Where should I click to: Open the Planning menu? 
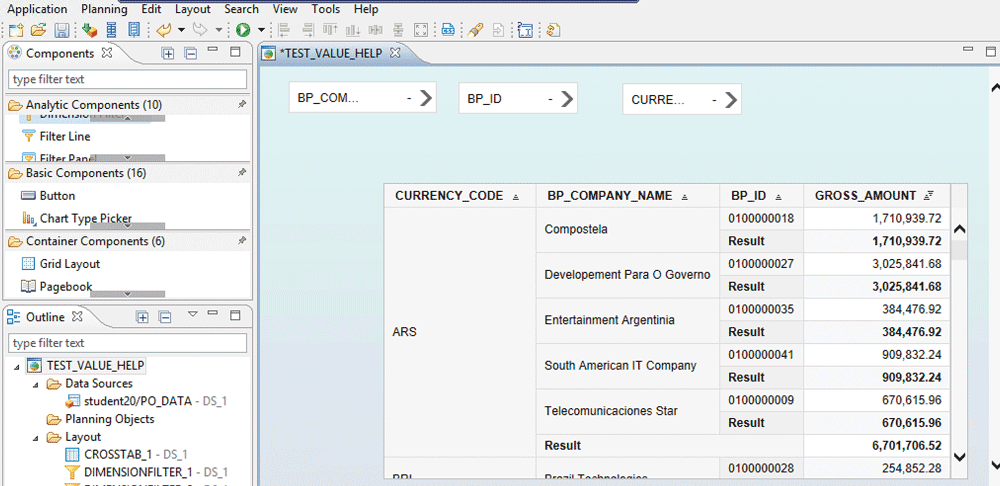coord(104,9)
